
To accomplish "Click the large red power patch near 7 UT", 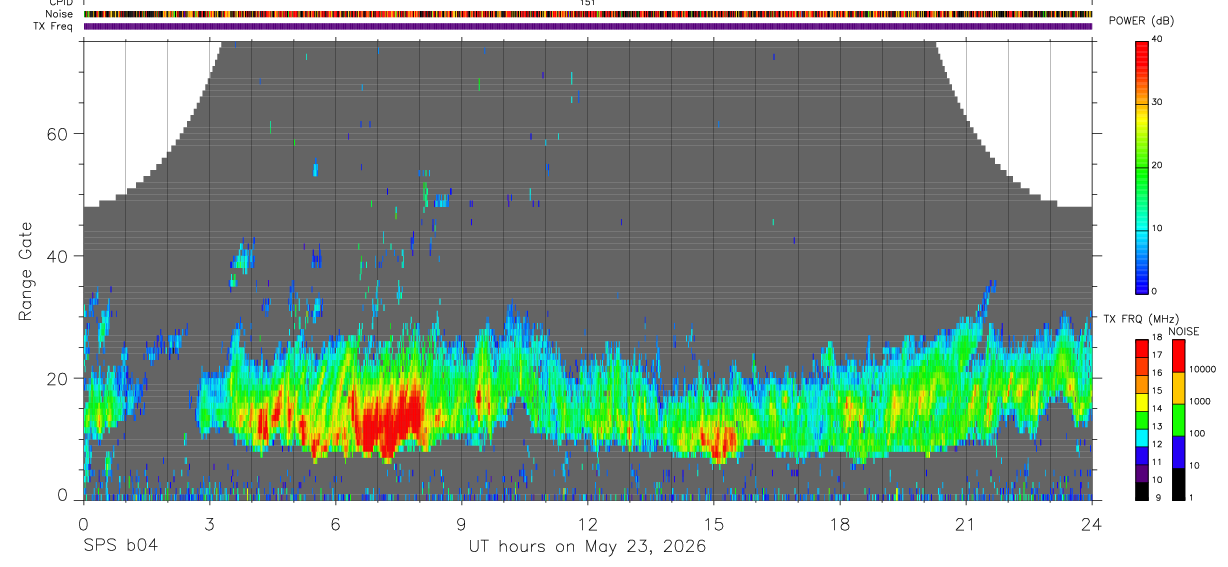I will coord(388,420).
